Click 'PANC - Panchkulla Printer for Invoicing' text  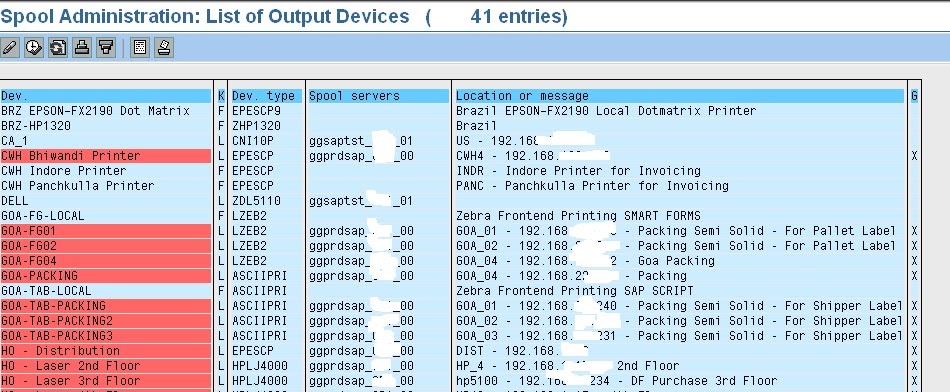coord(592,186)
